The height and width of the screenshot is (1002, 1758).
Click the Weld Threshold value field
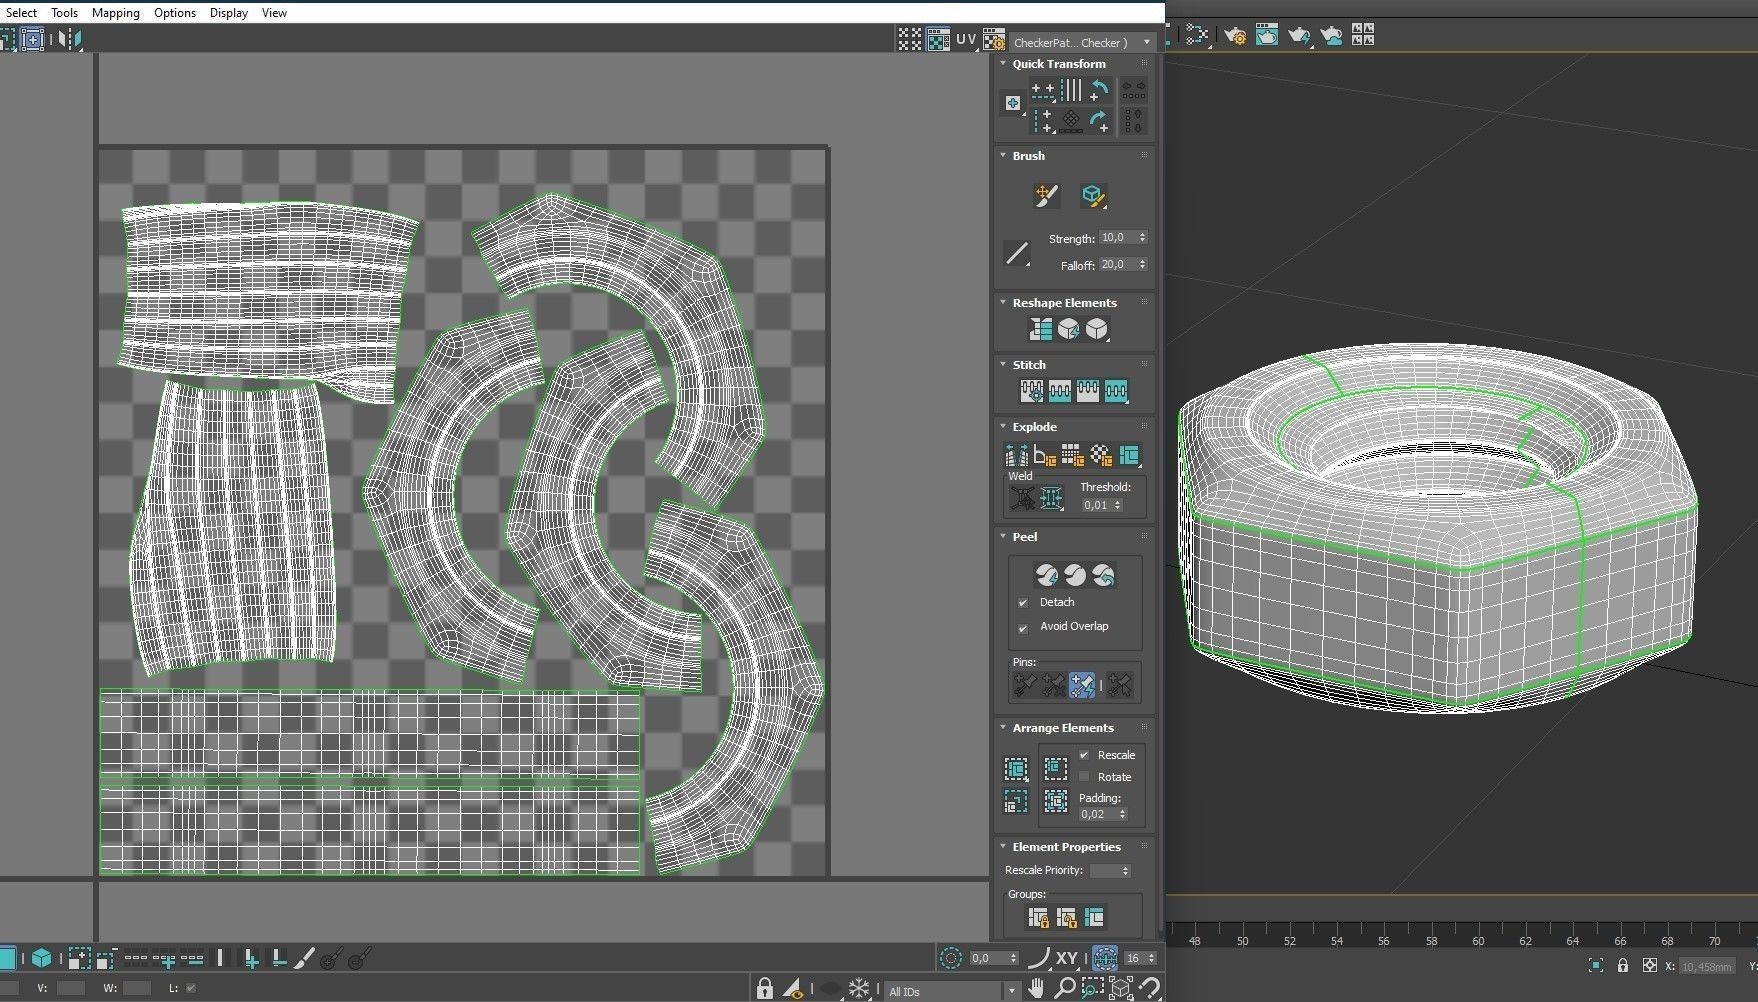click(1096, 505)
